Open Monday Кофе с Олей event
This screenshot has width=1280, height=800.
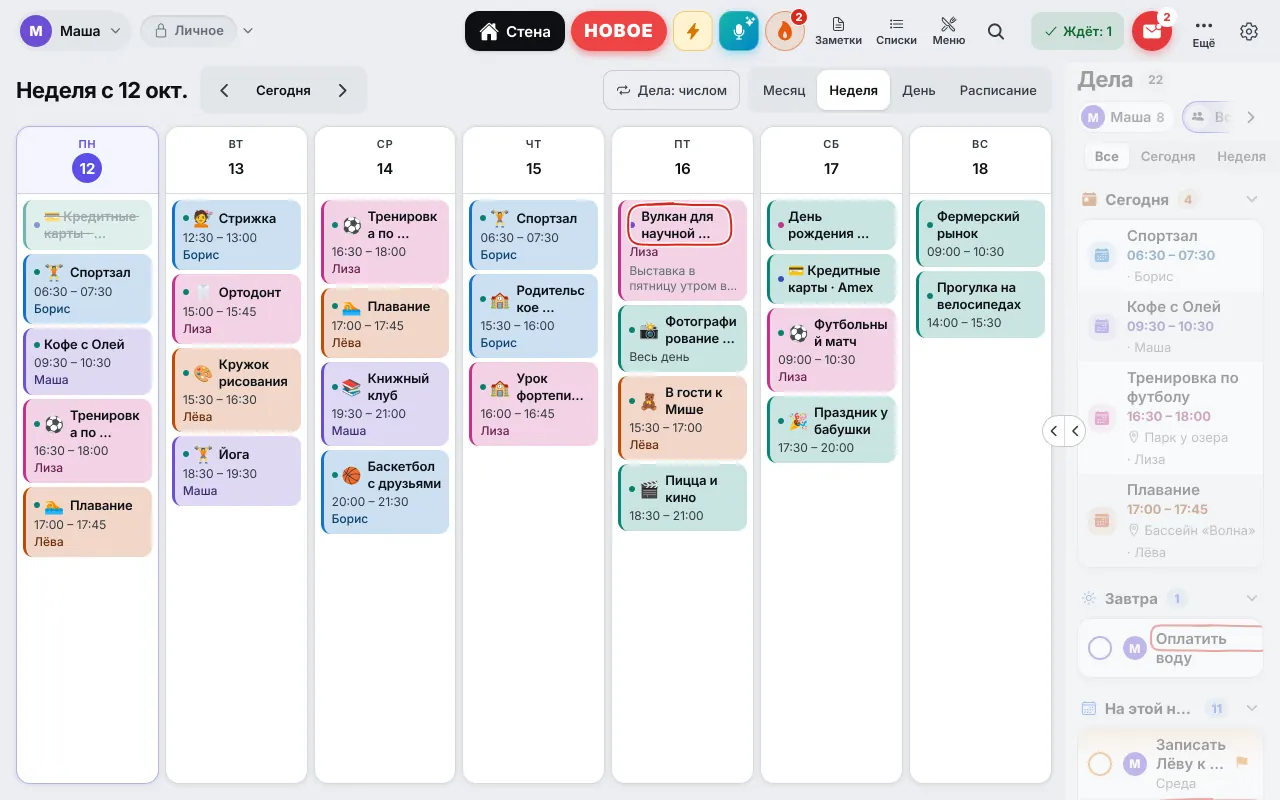(x=87, y=361)
